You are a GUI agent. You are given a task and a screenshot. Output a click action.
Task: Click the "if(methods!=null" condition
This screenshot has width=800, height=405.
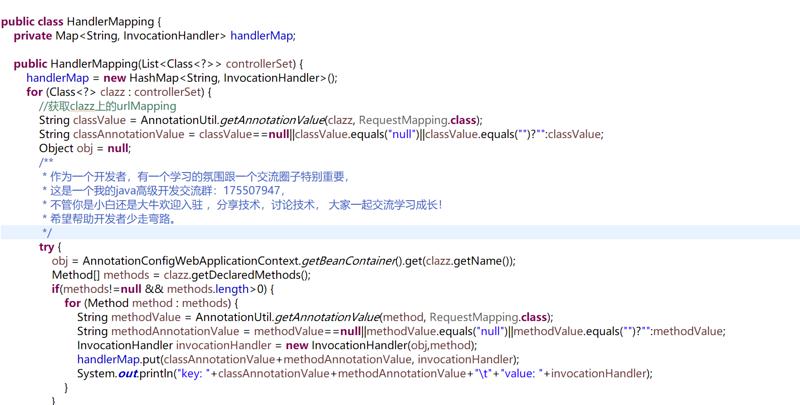pyautogui.click(x=96, y=289)
